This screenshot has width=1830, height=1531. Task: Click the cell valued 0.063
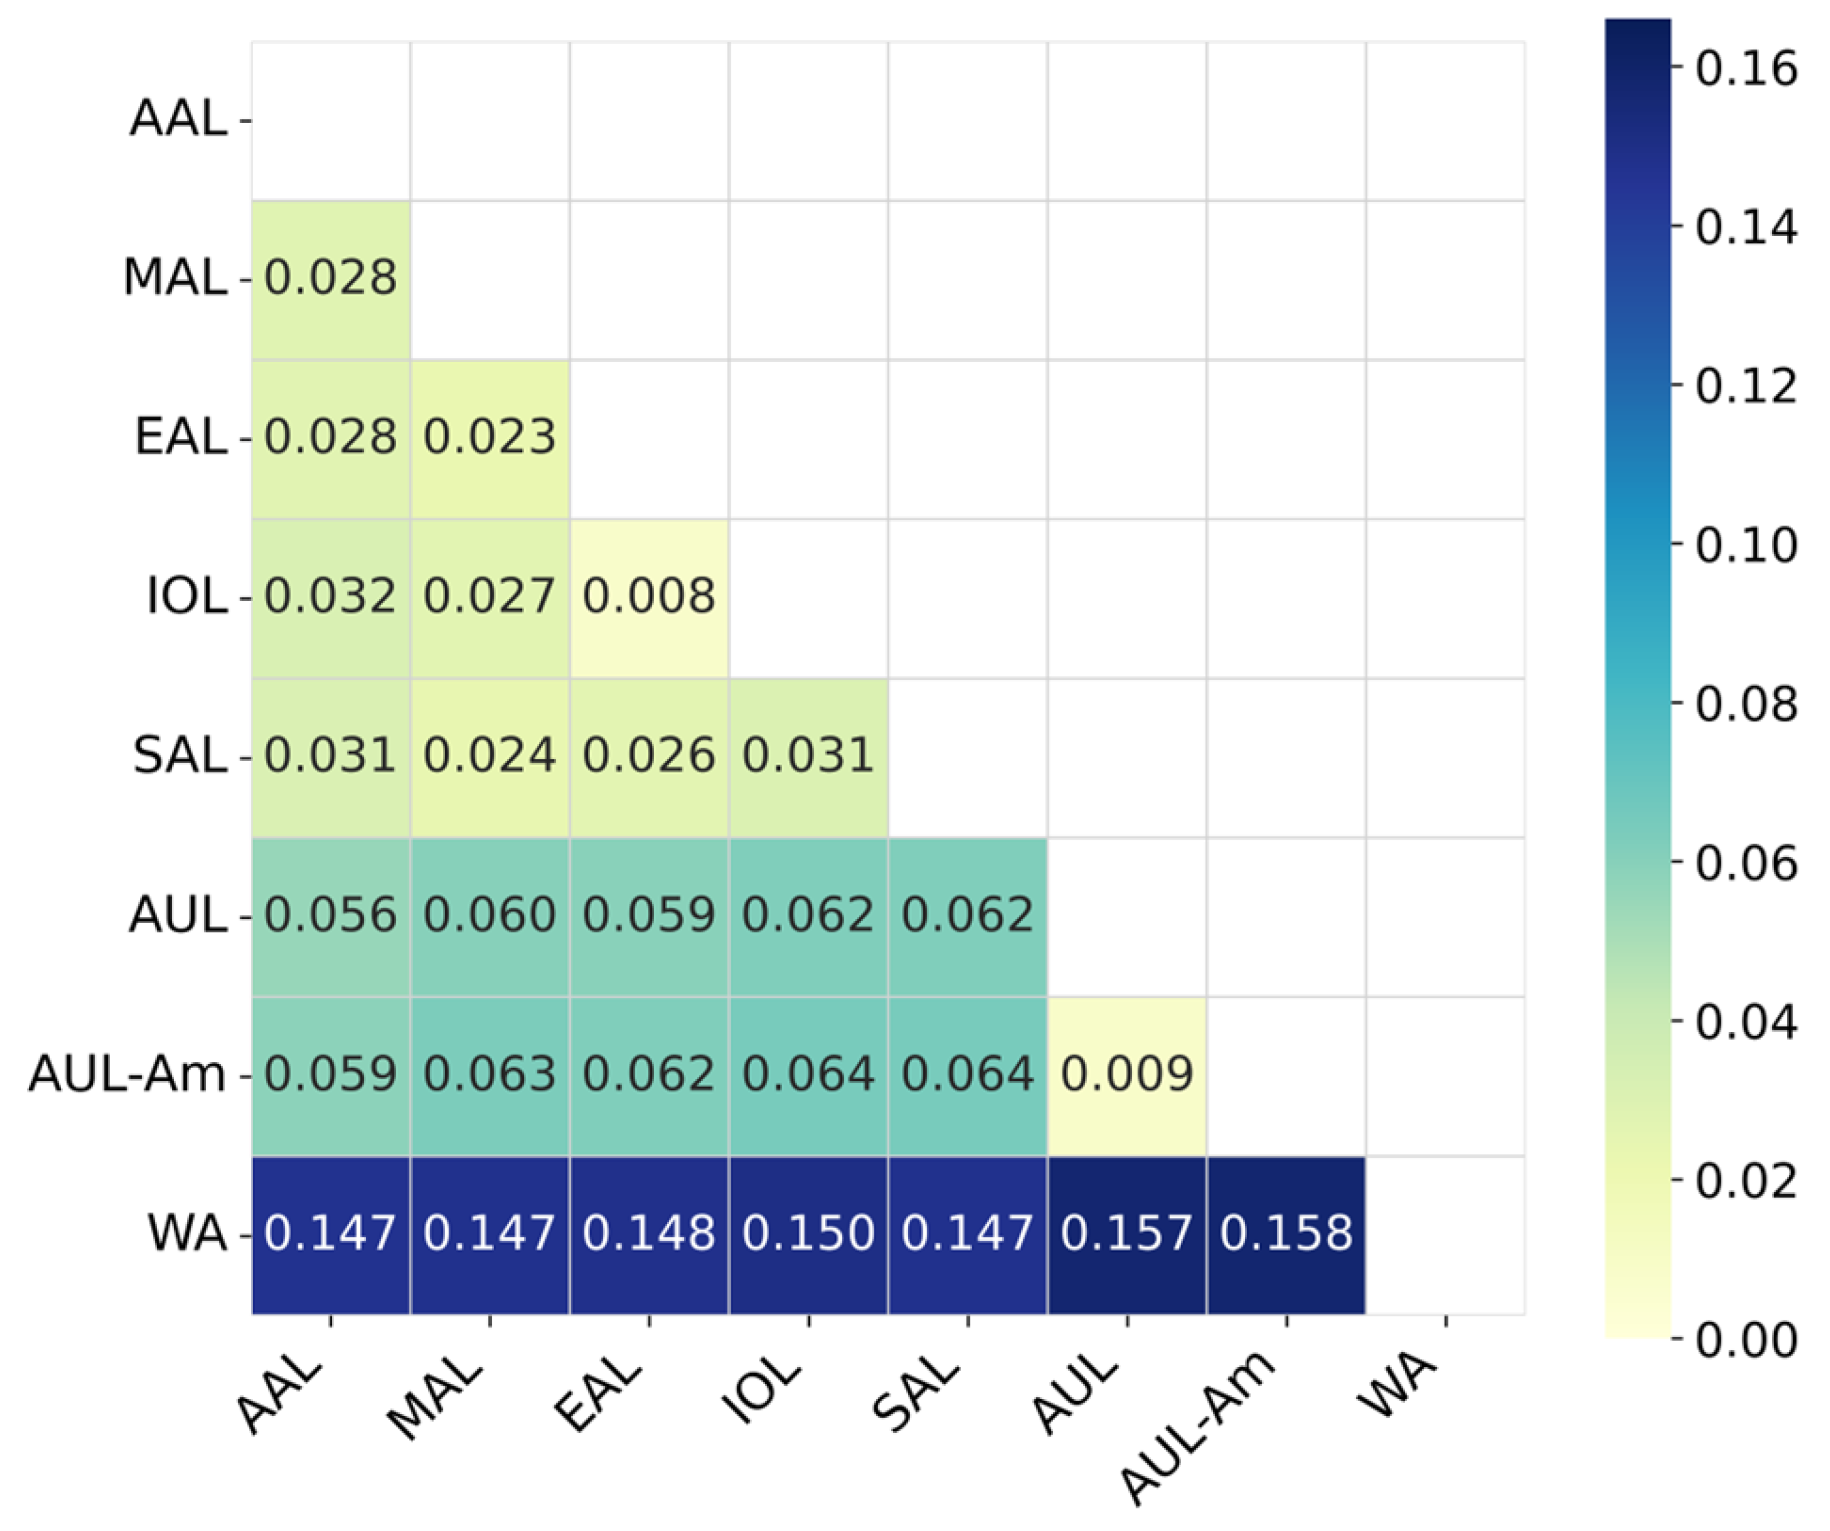(490, 1075)
